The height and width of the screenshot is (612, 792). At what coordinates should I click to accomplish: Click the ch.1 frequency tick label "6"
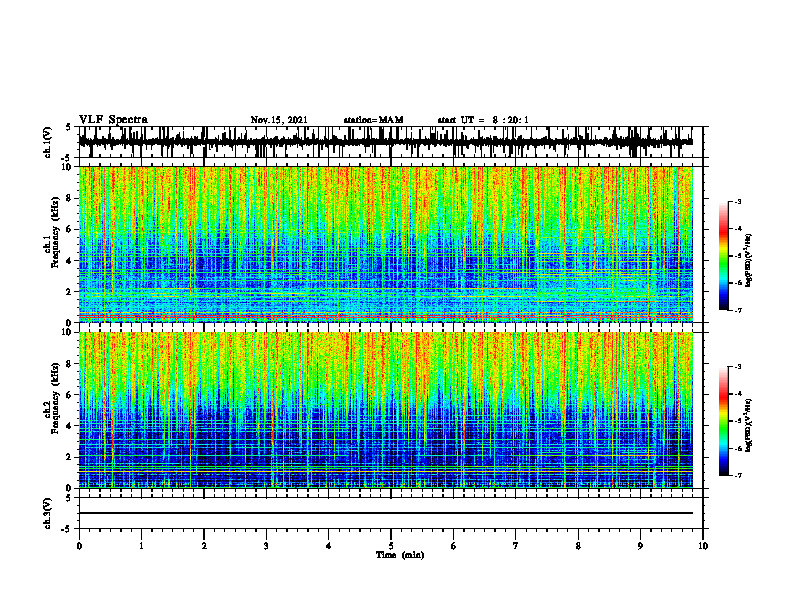pyautogui.click(x=70, y=230)
